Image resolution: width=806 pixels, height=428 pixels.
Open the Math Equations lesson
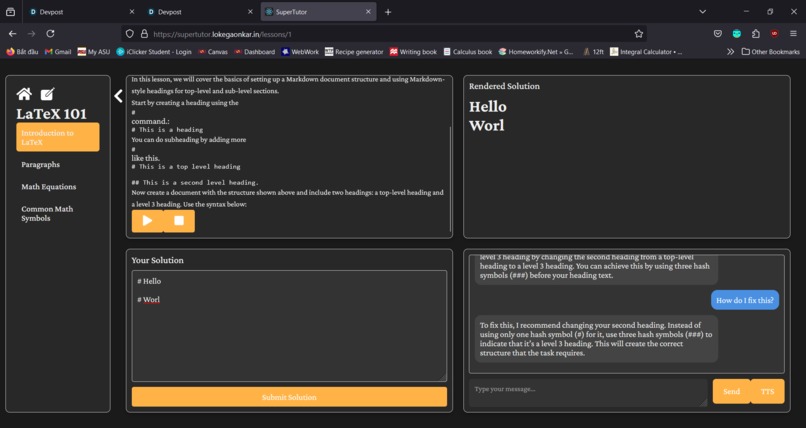(49, 187)
